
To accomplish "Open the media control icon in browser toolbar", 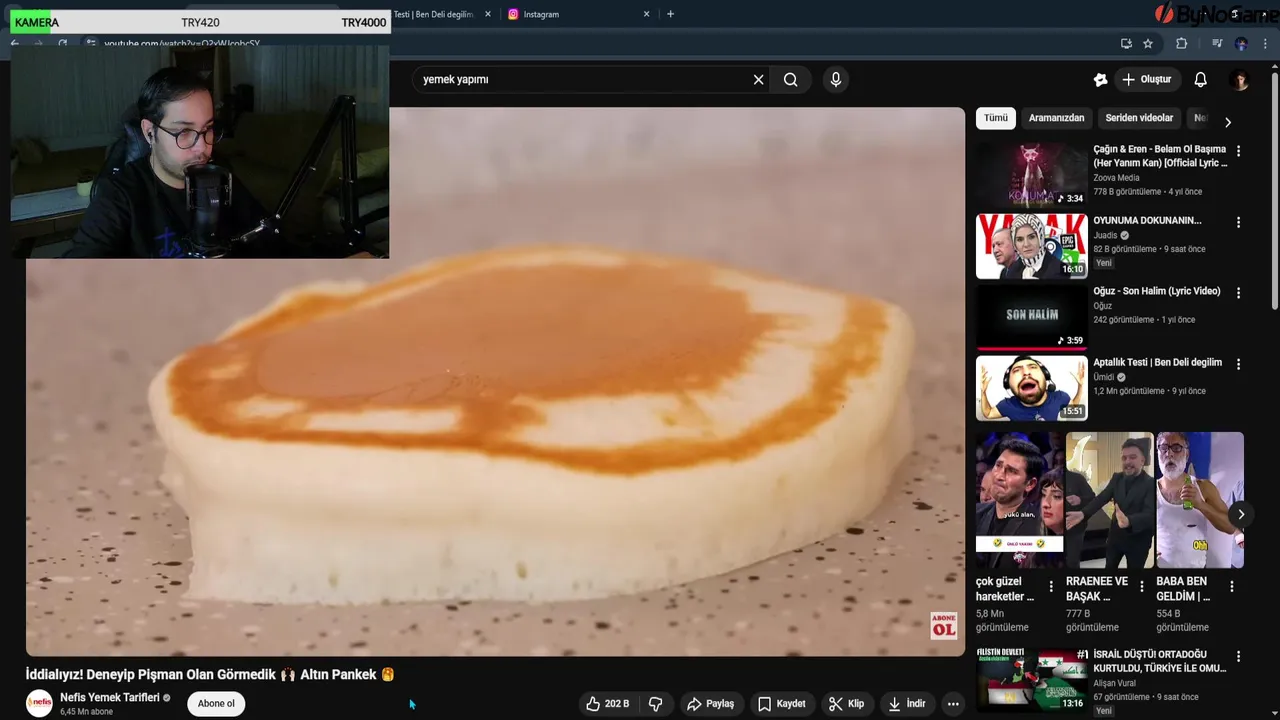I will (x=1217, y=43).
